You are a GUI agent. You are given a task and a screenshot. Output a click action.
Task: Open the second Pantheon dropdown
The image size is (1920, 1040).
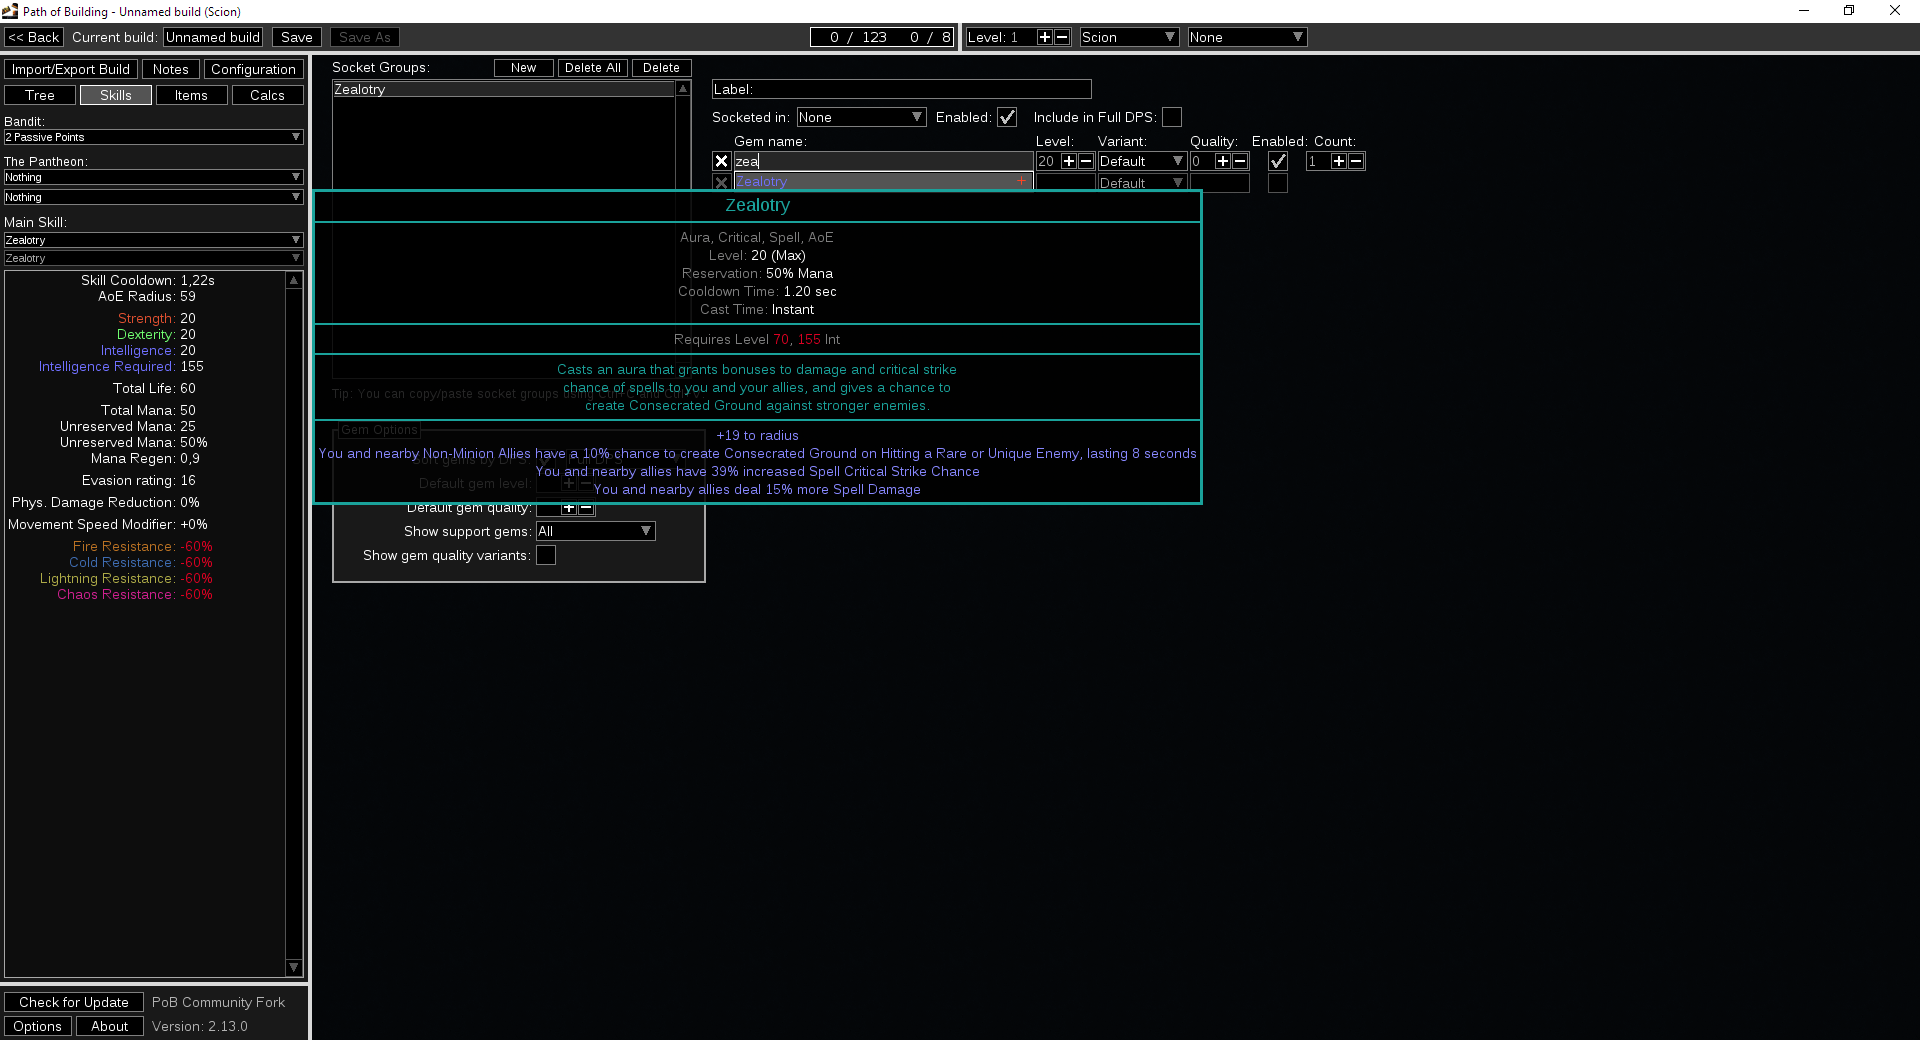154,197
